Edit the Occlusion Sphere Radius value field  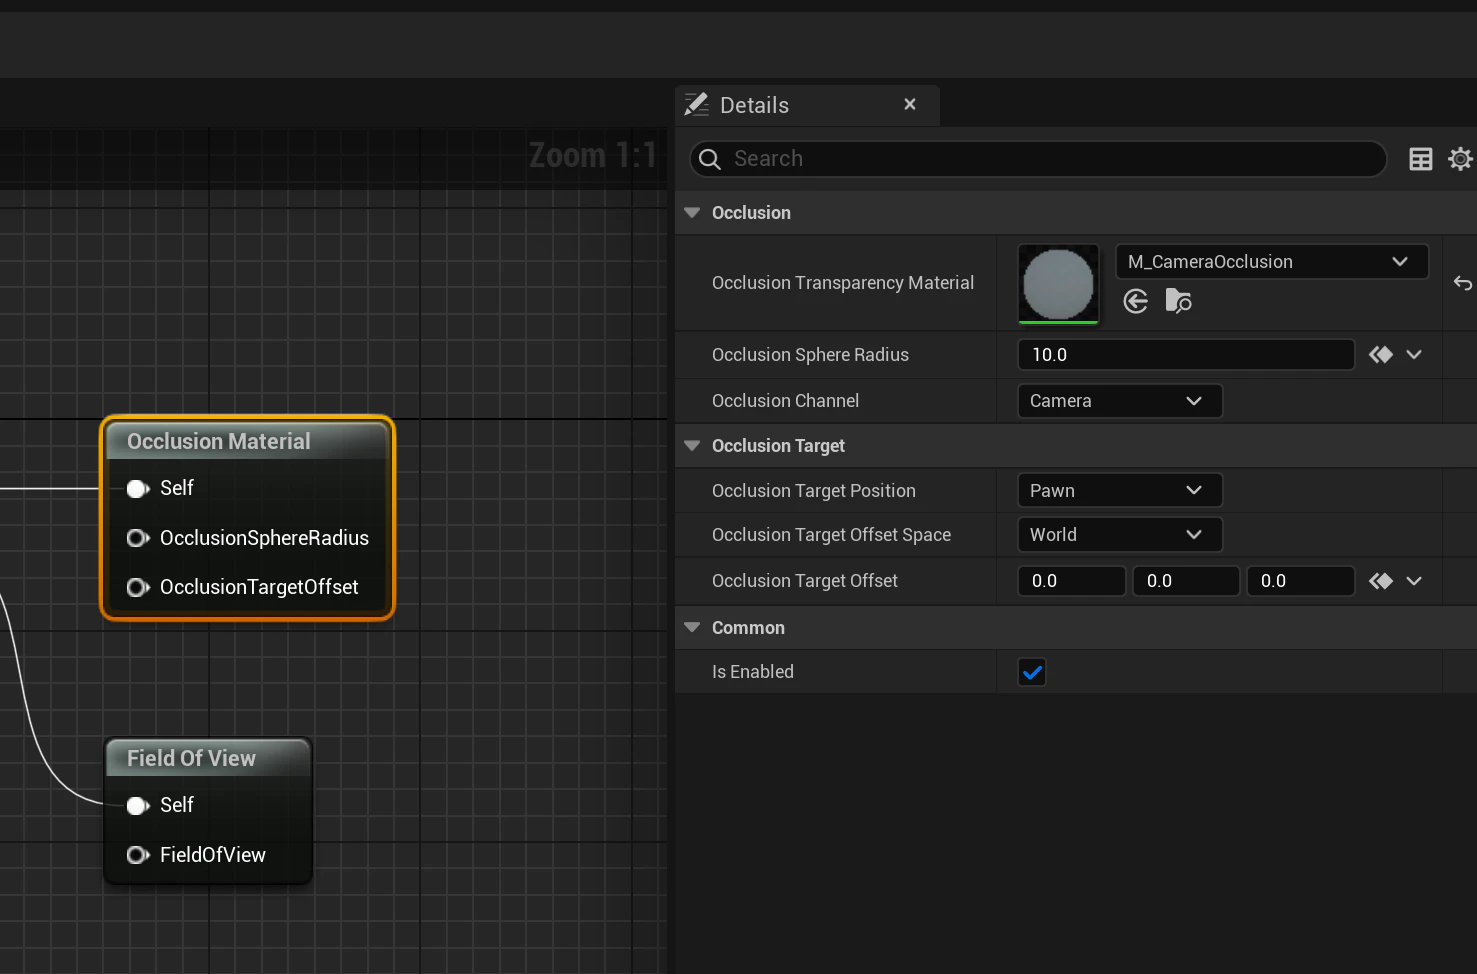point(1186,355)
